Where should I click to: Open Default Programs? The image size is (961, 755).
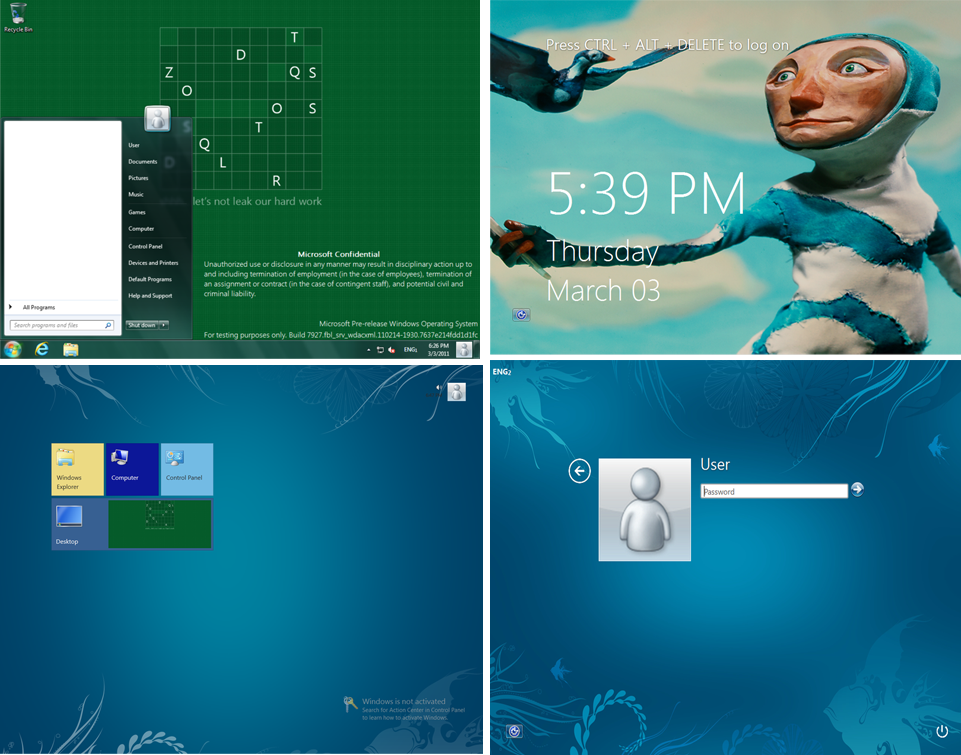point(150,279)
